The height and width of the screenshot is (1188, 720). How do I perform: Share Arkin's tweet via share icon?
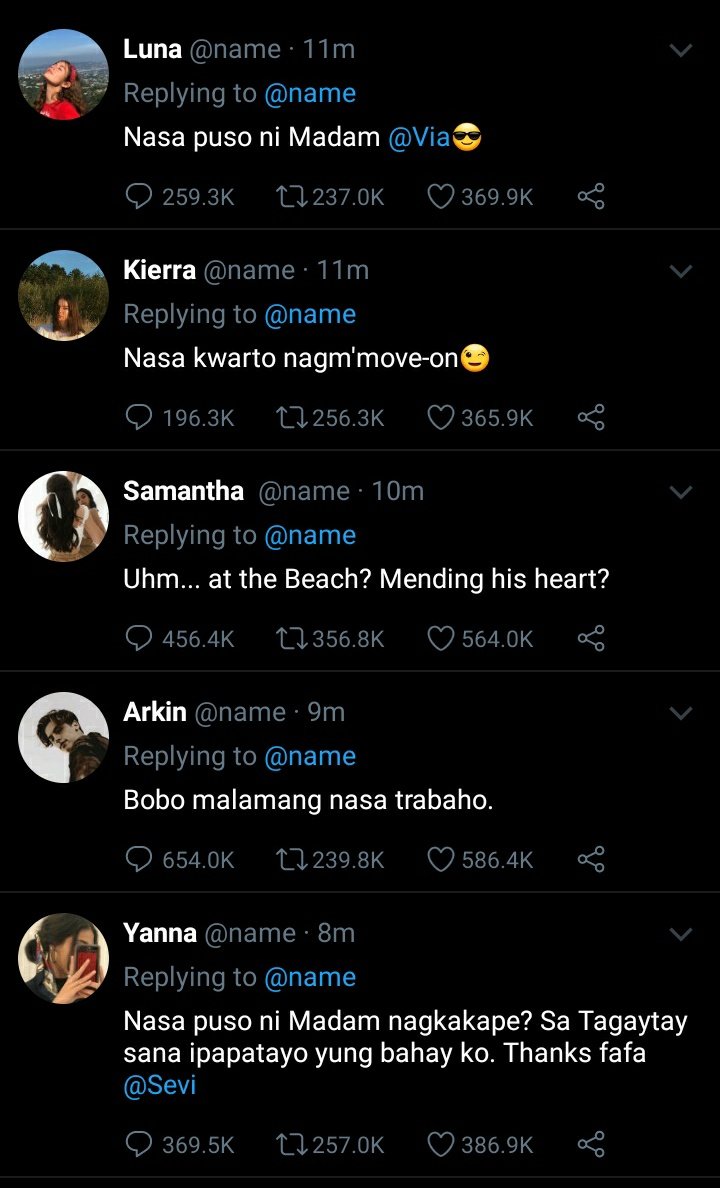pos(591,860)
